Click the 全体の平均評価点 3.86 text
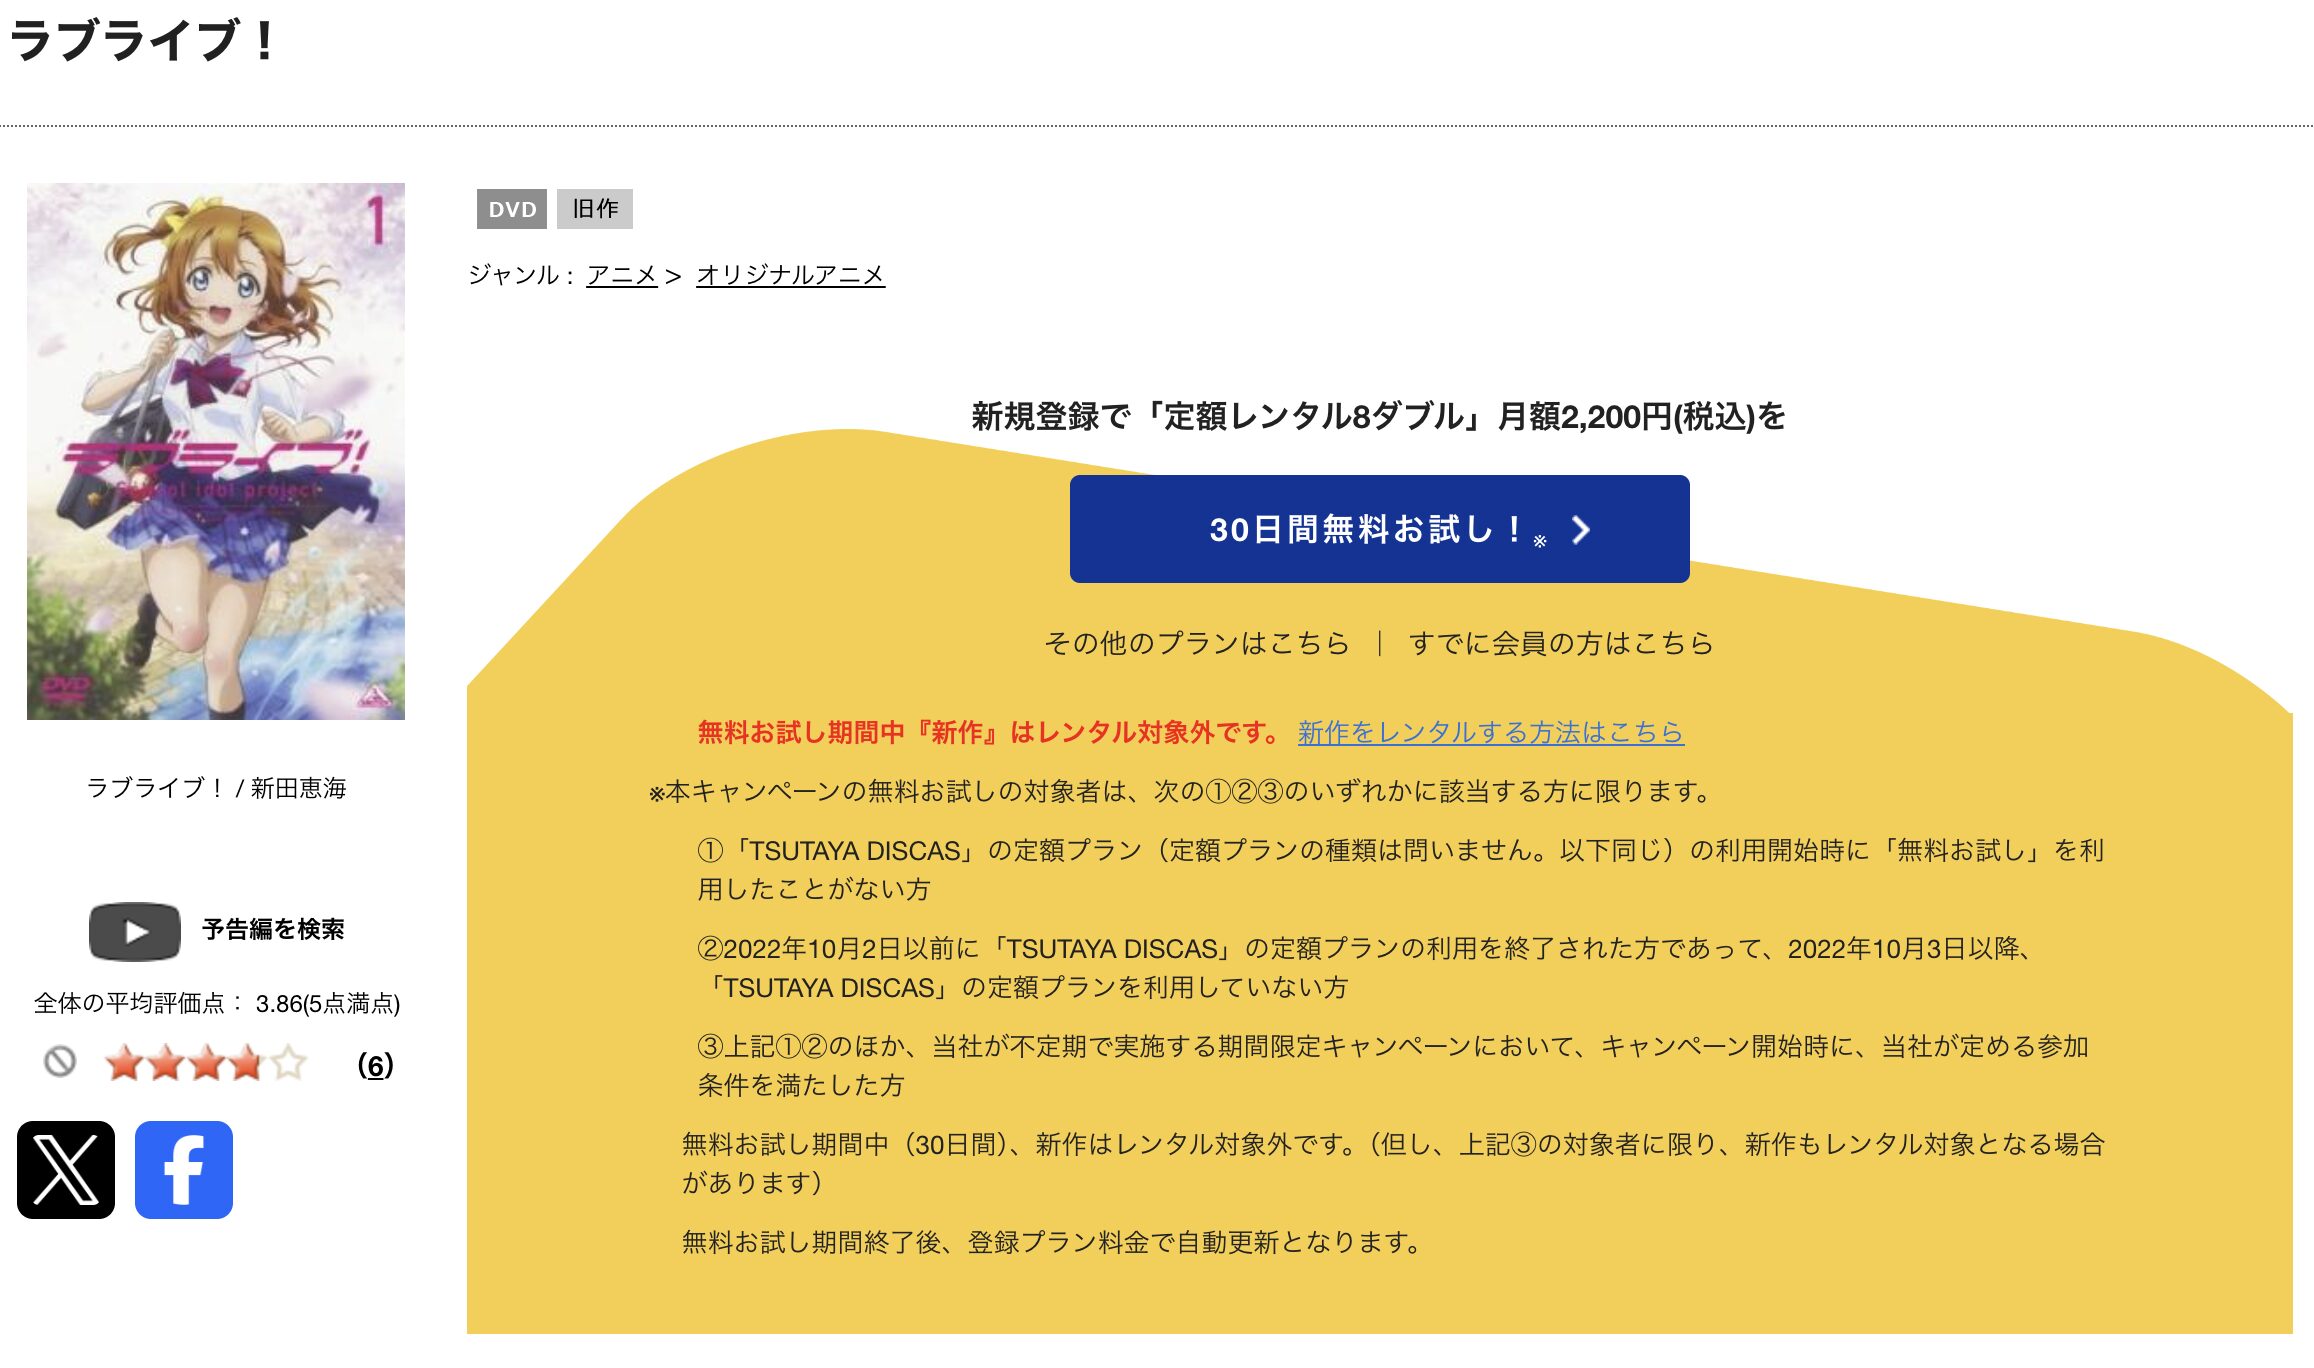The image size is (2314, 1368). tap(217, 1003)
